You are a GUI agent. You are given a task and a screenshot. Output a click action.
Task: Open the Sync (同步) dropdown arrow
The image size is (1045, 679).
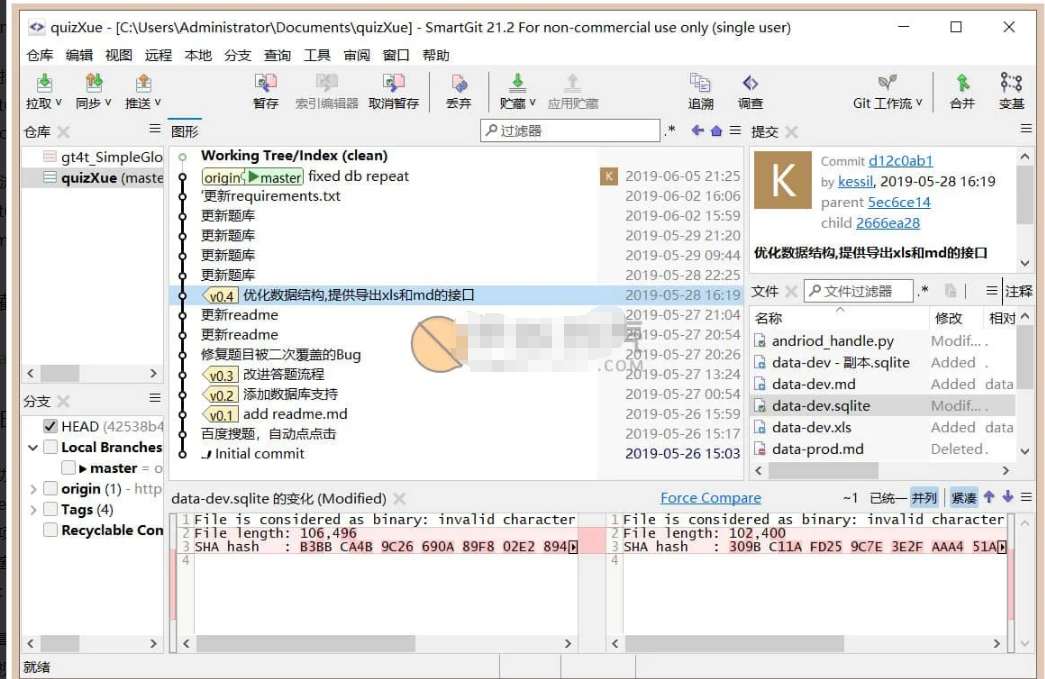(x=108, y=103)
